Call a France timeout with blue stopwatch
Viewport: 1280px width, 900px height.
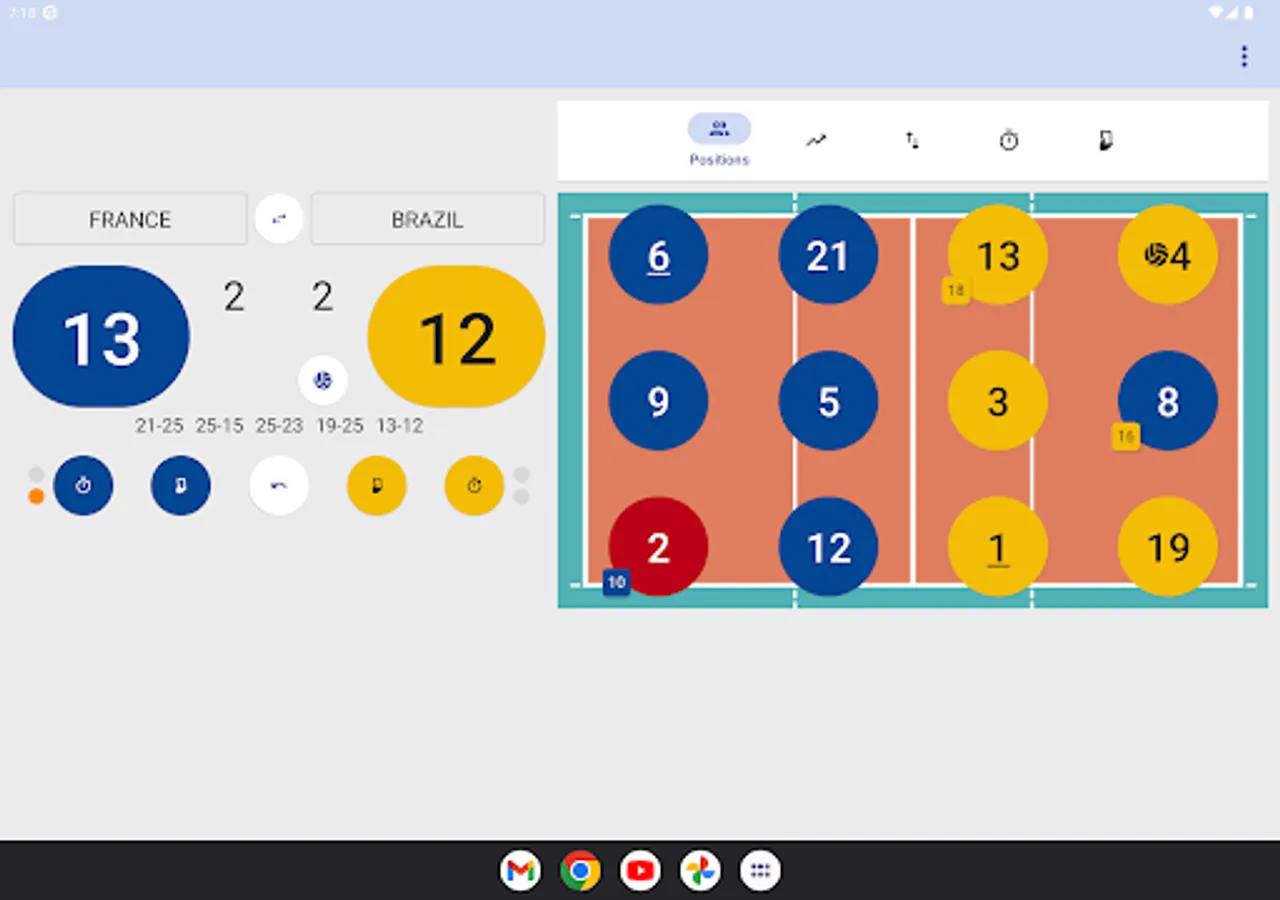pyautogui.click(x=83, y=486)
